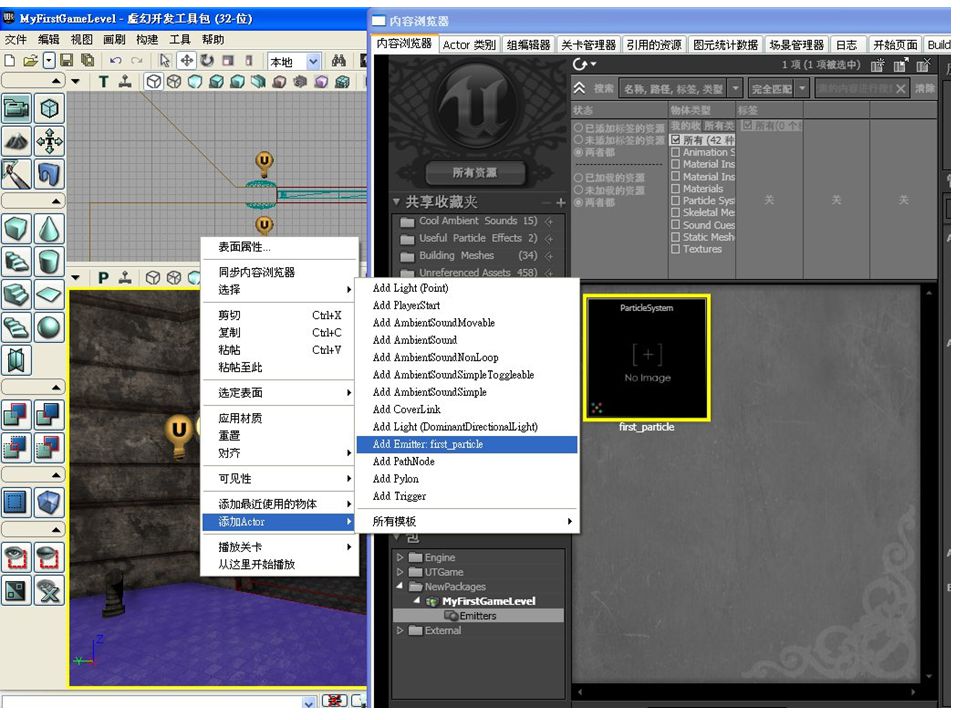Click the 所有资源 button

(475, 173)
